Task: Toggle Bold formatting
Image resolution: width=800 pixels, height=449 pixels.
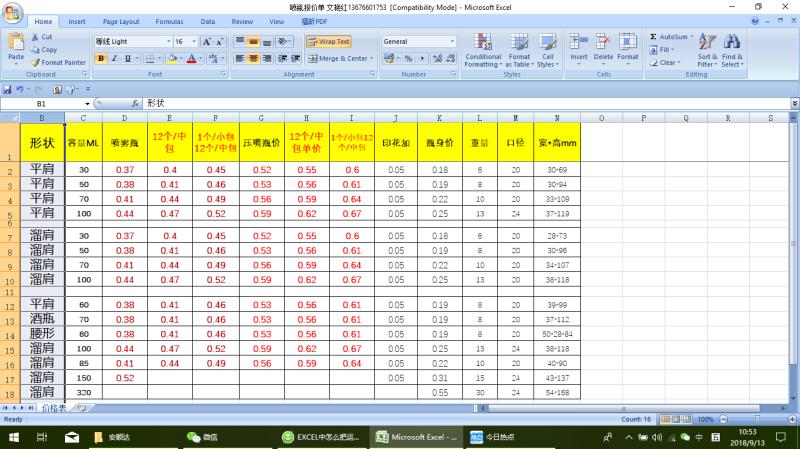Action: [x=101, y=59]
